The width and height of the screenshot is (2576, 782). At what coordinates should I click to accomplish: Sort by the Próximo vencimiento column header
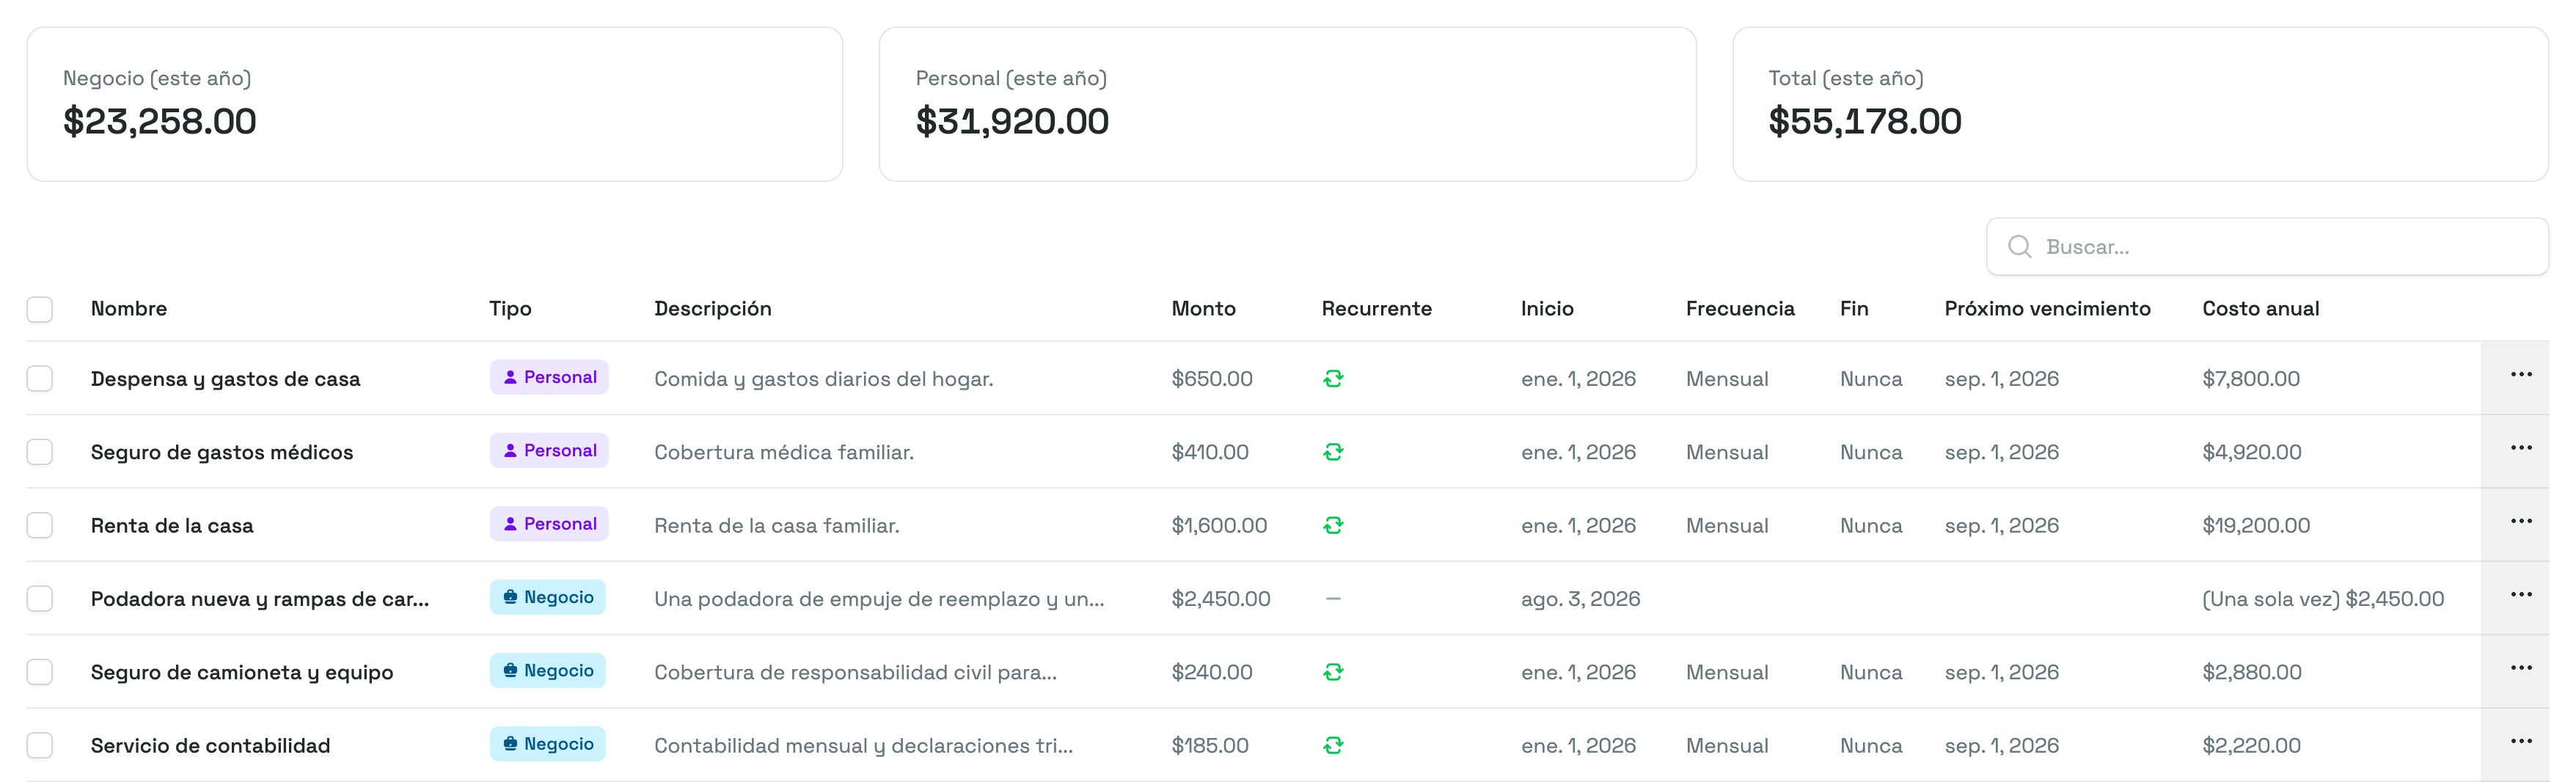point(2047,309)
